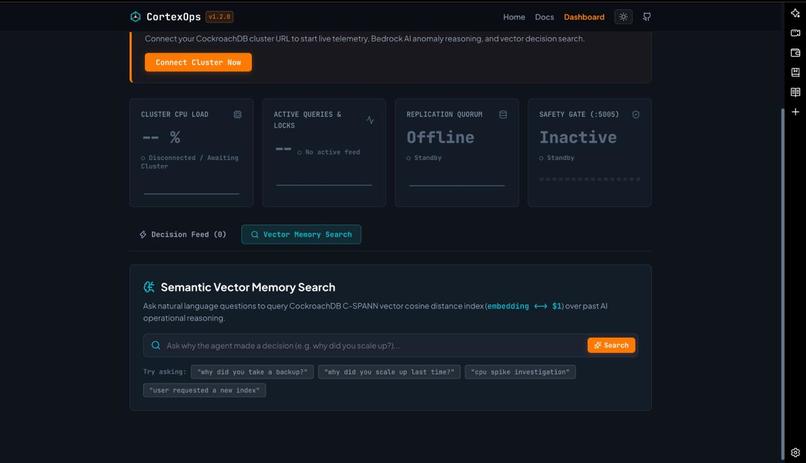Image resolution: width=806 pixels, height=463 pixels.
Task: Open the Docs nav link
Action: pyautogui.click(x=544, y=17)
